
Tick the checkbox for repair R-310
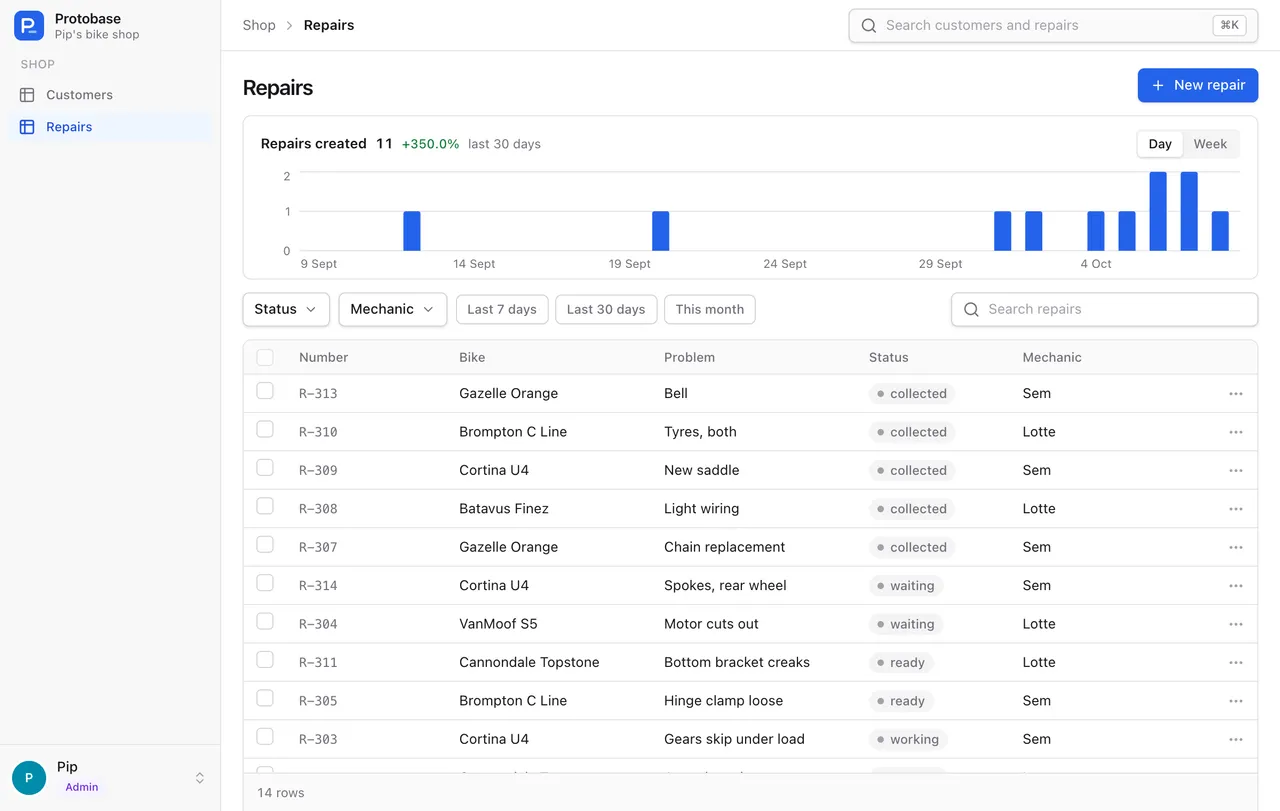[x=265, y=429]
